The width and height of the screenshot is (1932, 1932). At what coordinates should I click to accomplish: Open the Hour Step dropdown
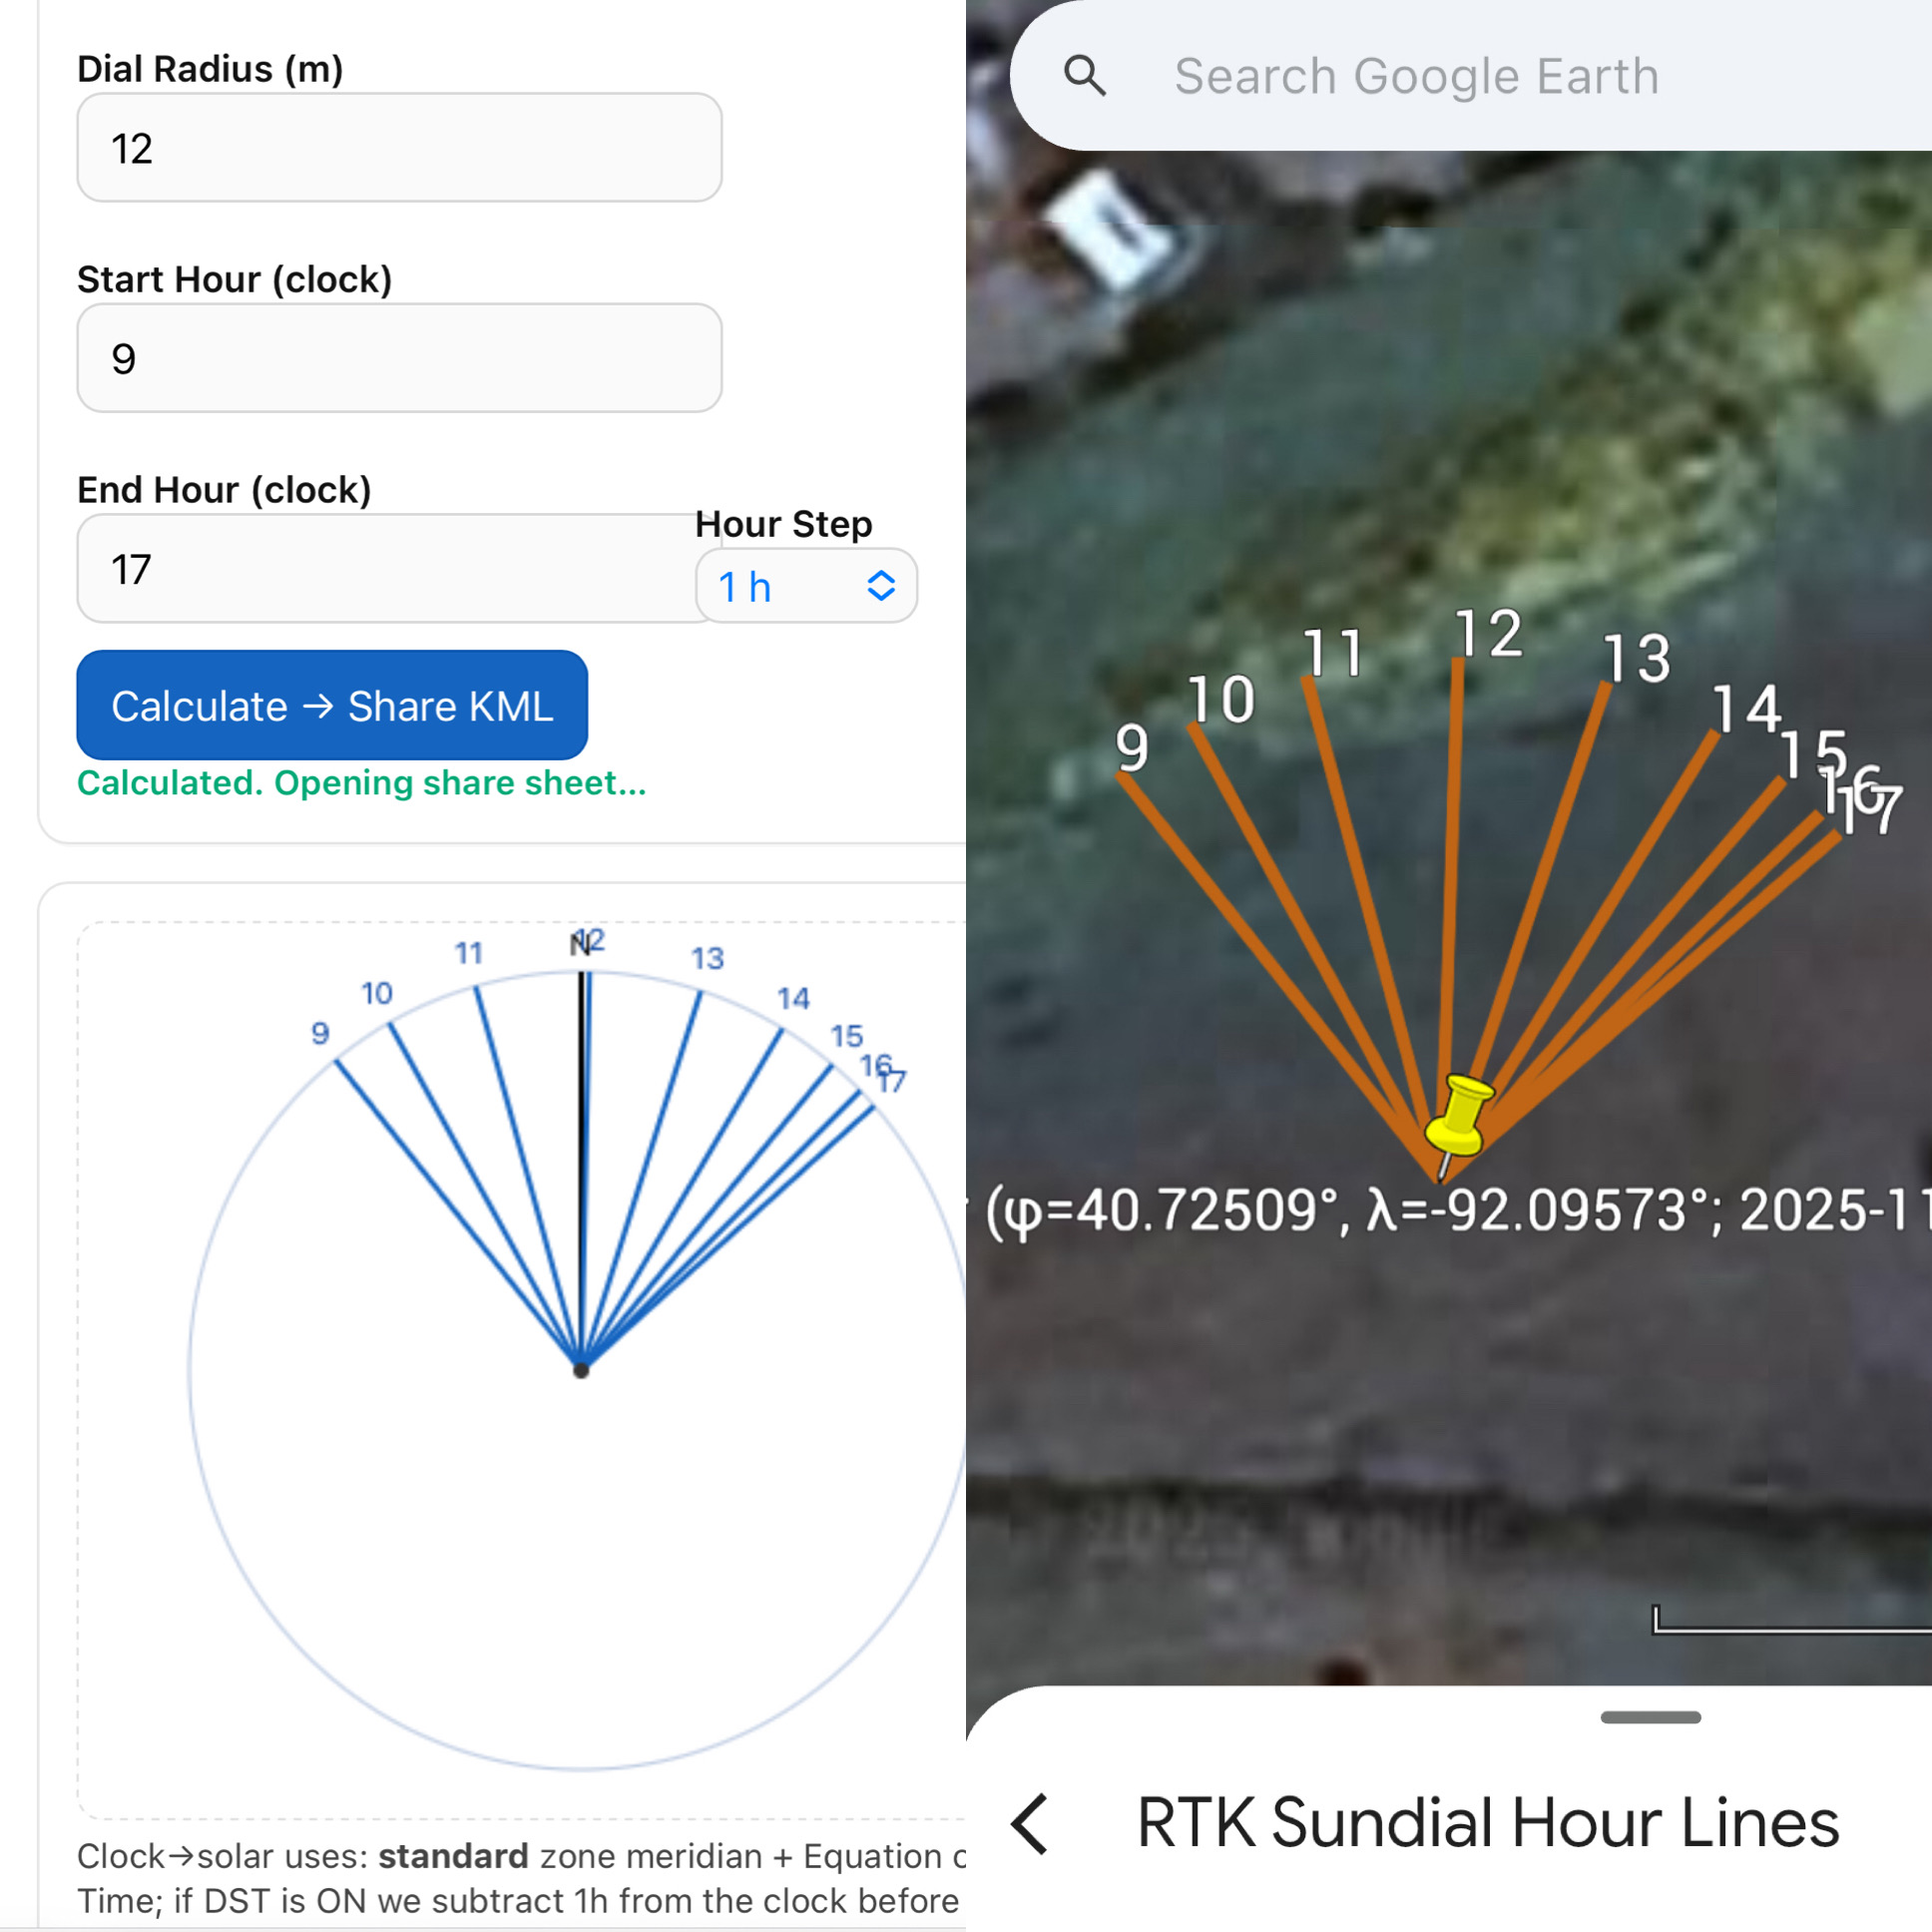(x=805, y=586)
